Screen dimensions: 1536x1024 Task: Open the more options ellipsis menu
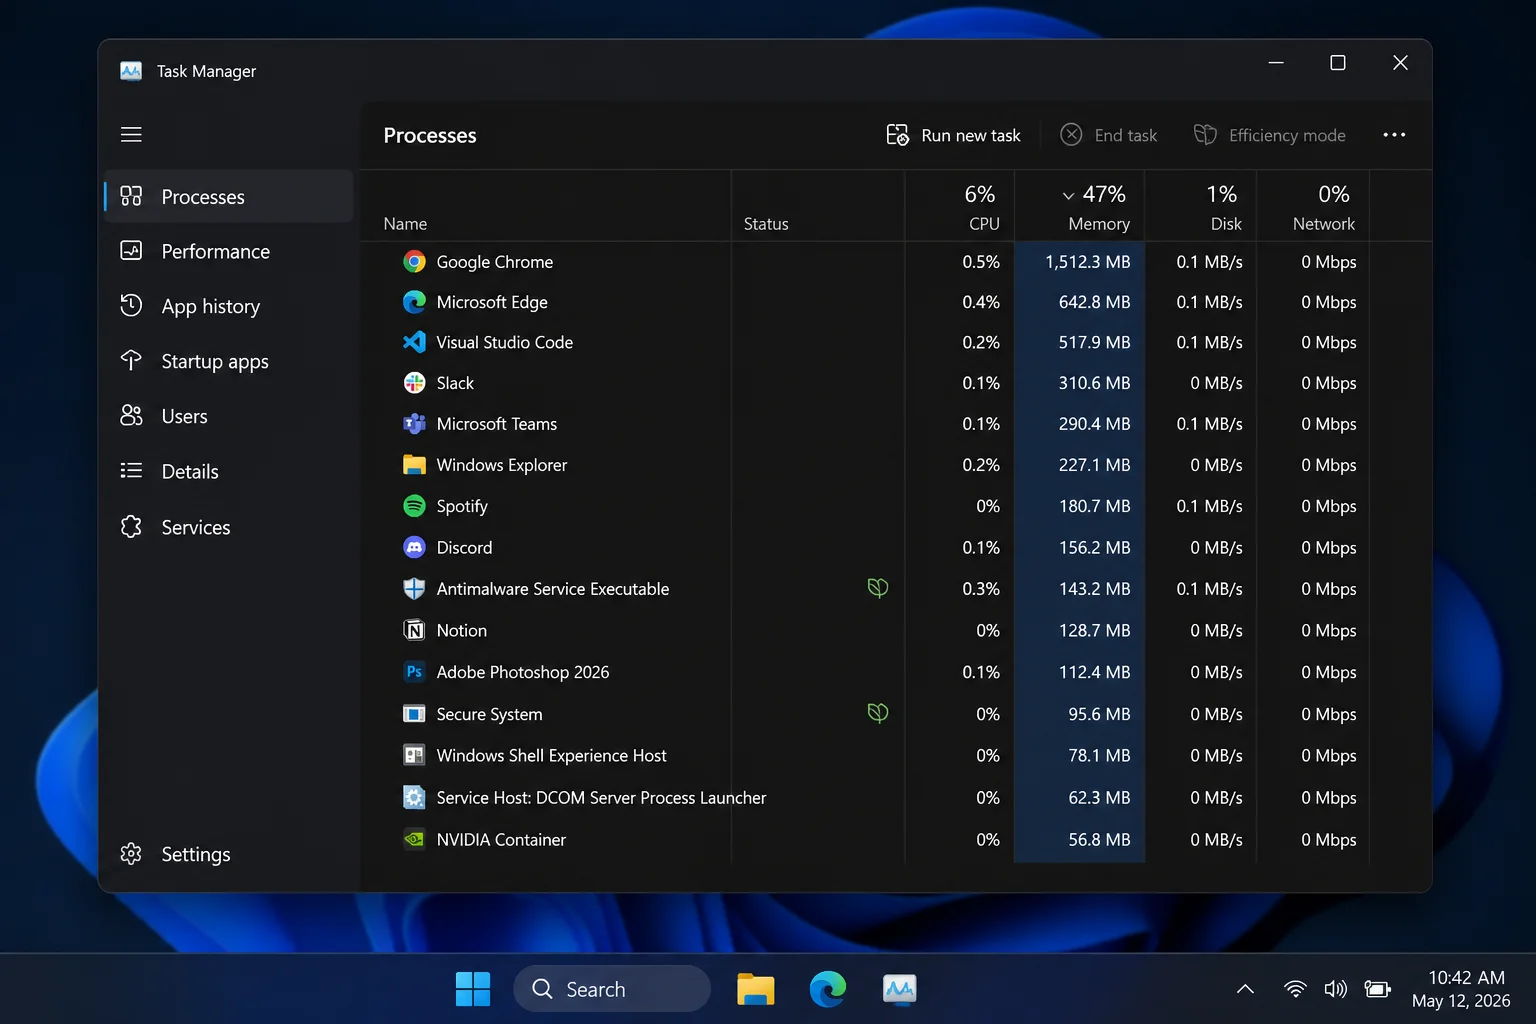(1394, 135)
